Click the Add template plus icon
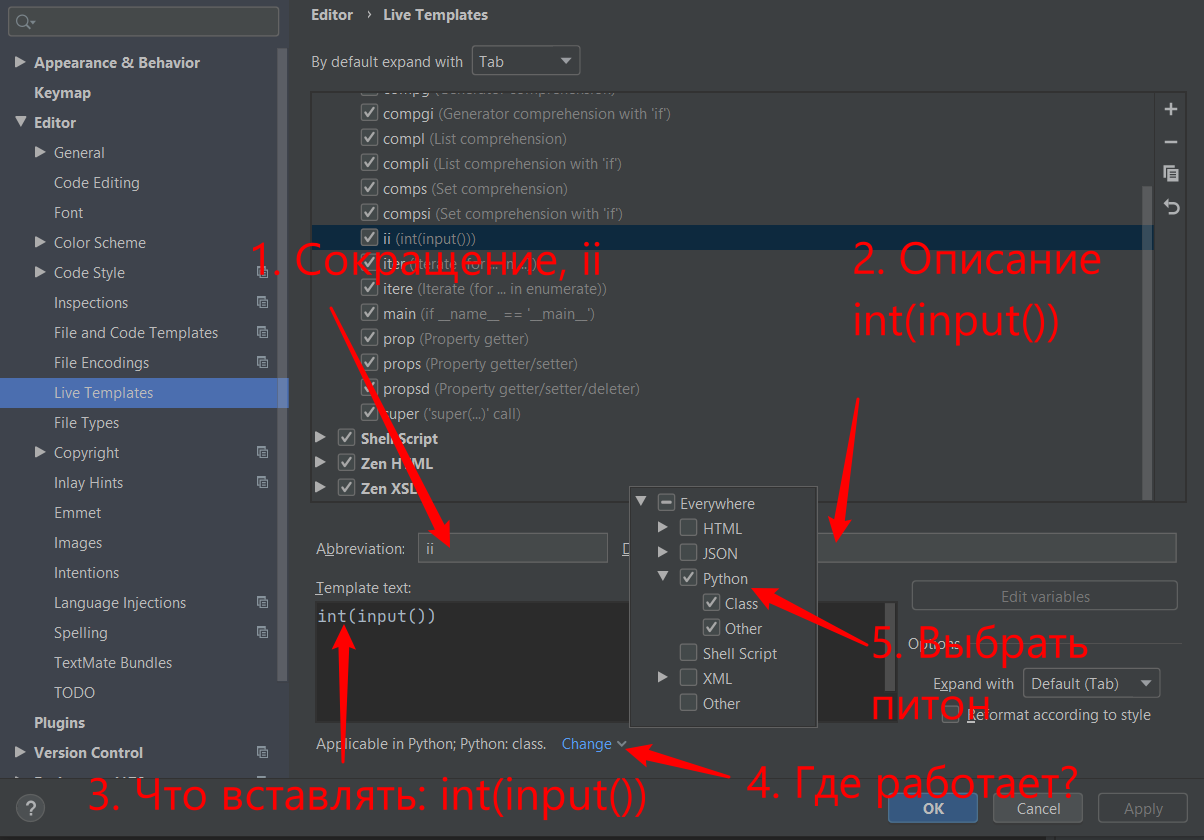The image size is (1204, 840). [x=1171, y=109]
